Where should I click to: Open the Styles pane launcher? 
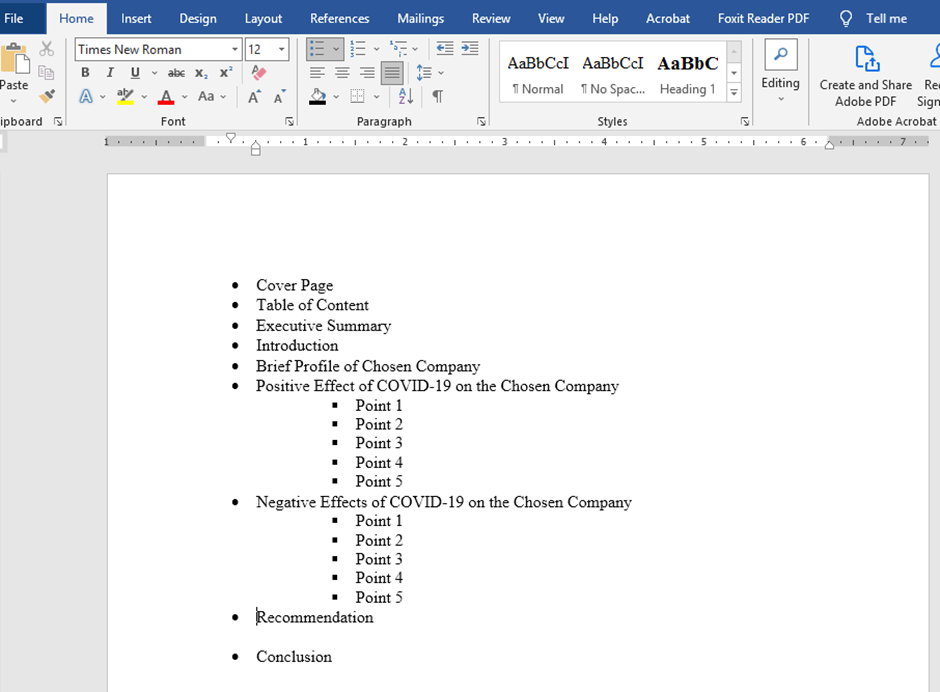745,122
